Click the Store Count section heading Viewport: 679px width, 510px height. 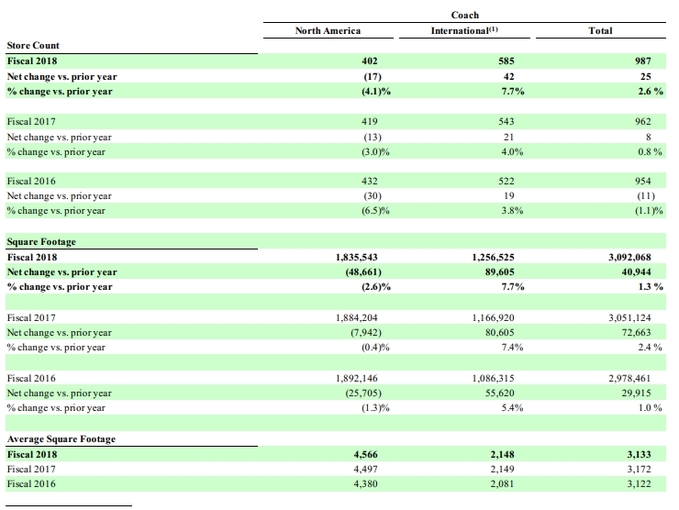click(33, 45)
